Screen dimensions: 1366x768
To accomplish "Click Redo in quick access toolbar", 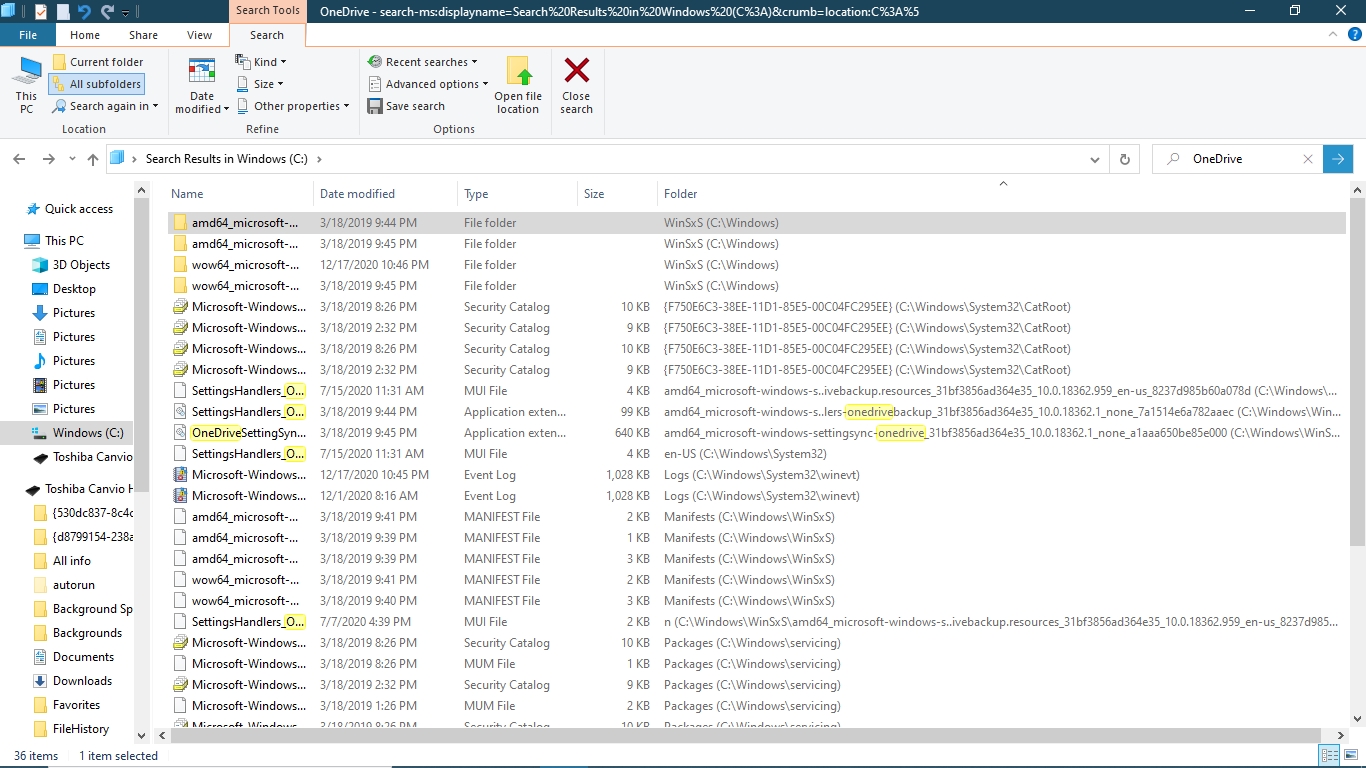I will pos(106,12).
